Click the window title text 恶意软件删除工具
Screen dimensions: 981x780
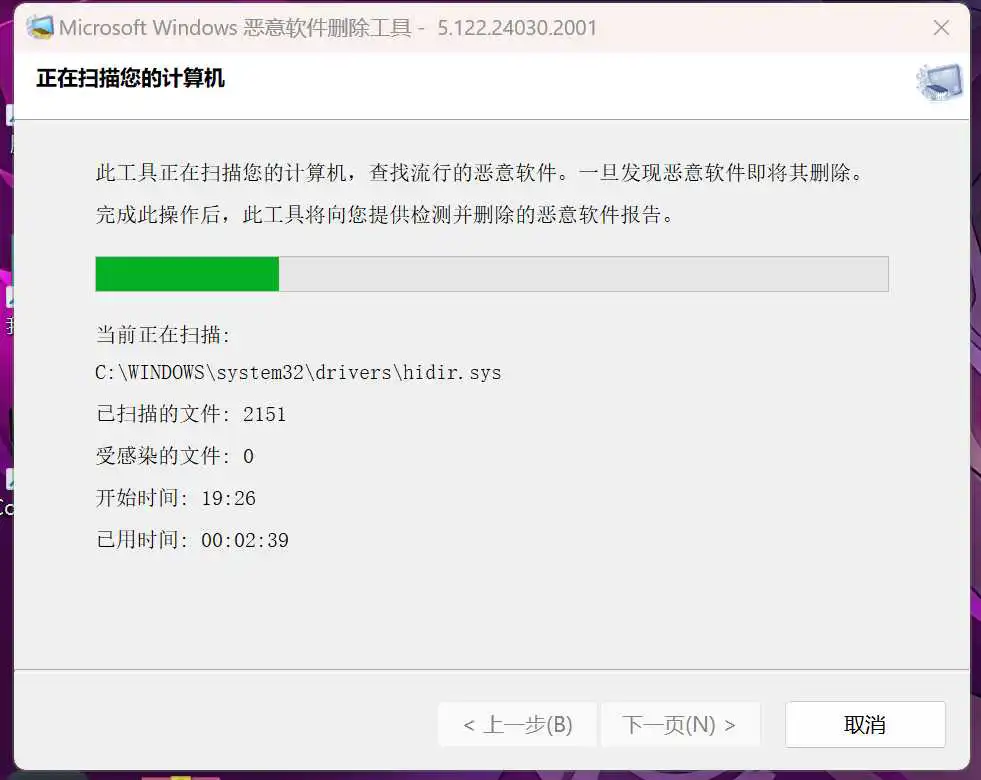327,28
